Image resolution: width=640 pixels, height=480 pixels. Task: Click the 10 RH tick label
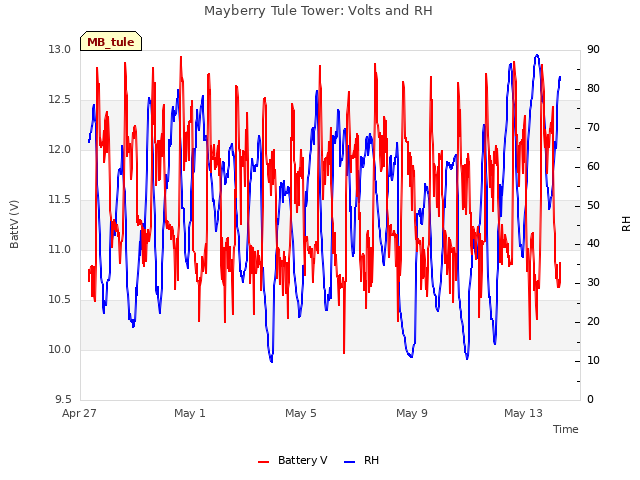pyautogui.click(x=593, y=360)
